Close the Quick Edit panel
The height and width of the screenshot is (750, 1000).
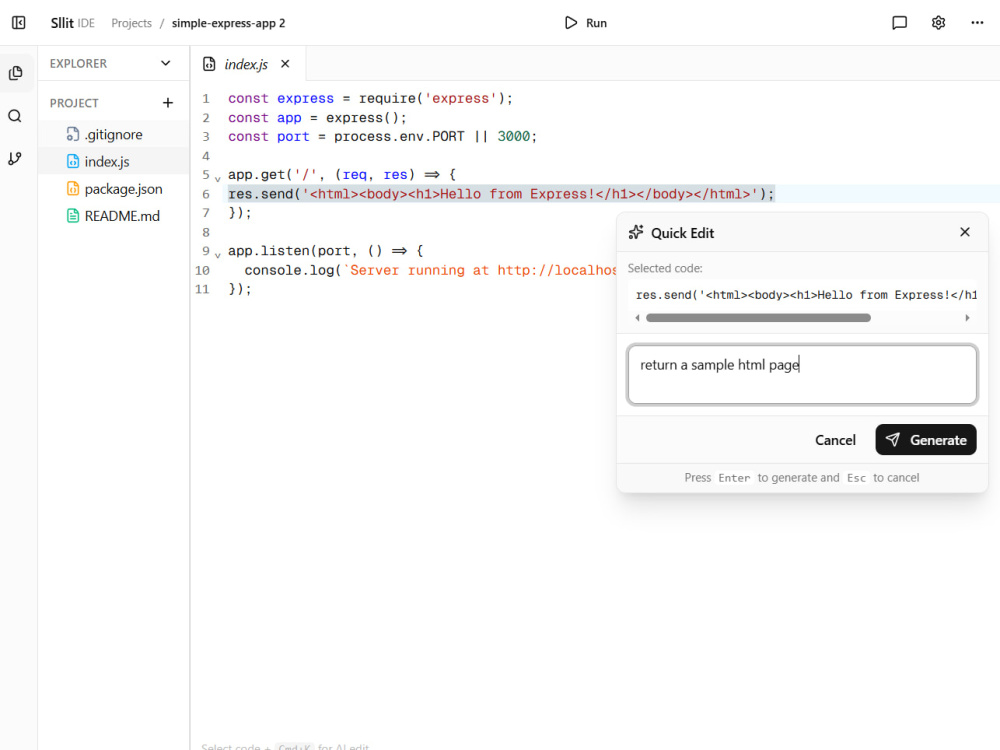point(965,232)
